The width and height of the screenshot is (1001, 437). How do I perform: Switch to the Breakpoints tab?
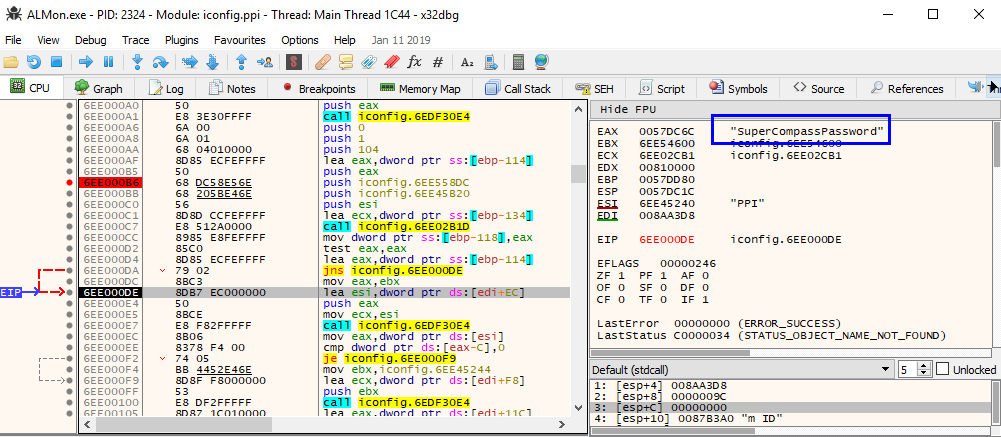coord(319,89)
